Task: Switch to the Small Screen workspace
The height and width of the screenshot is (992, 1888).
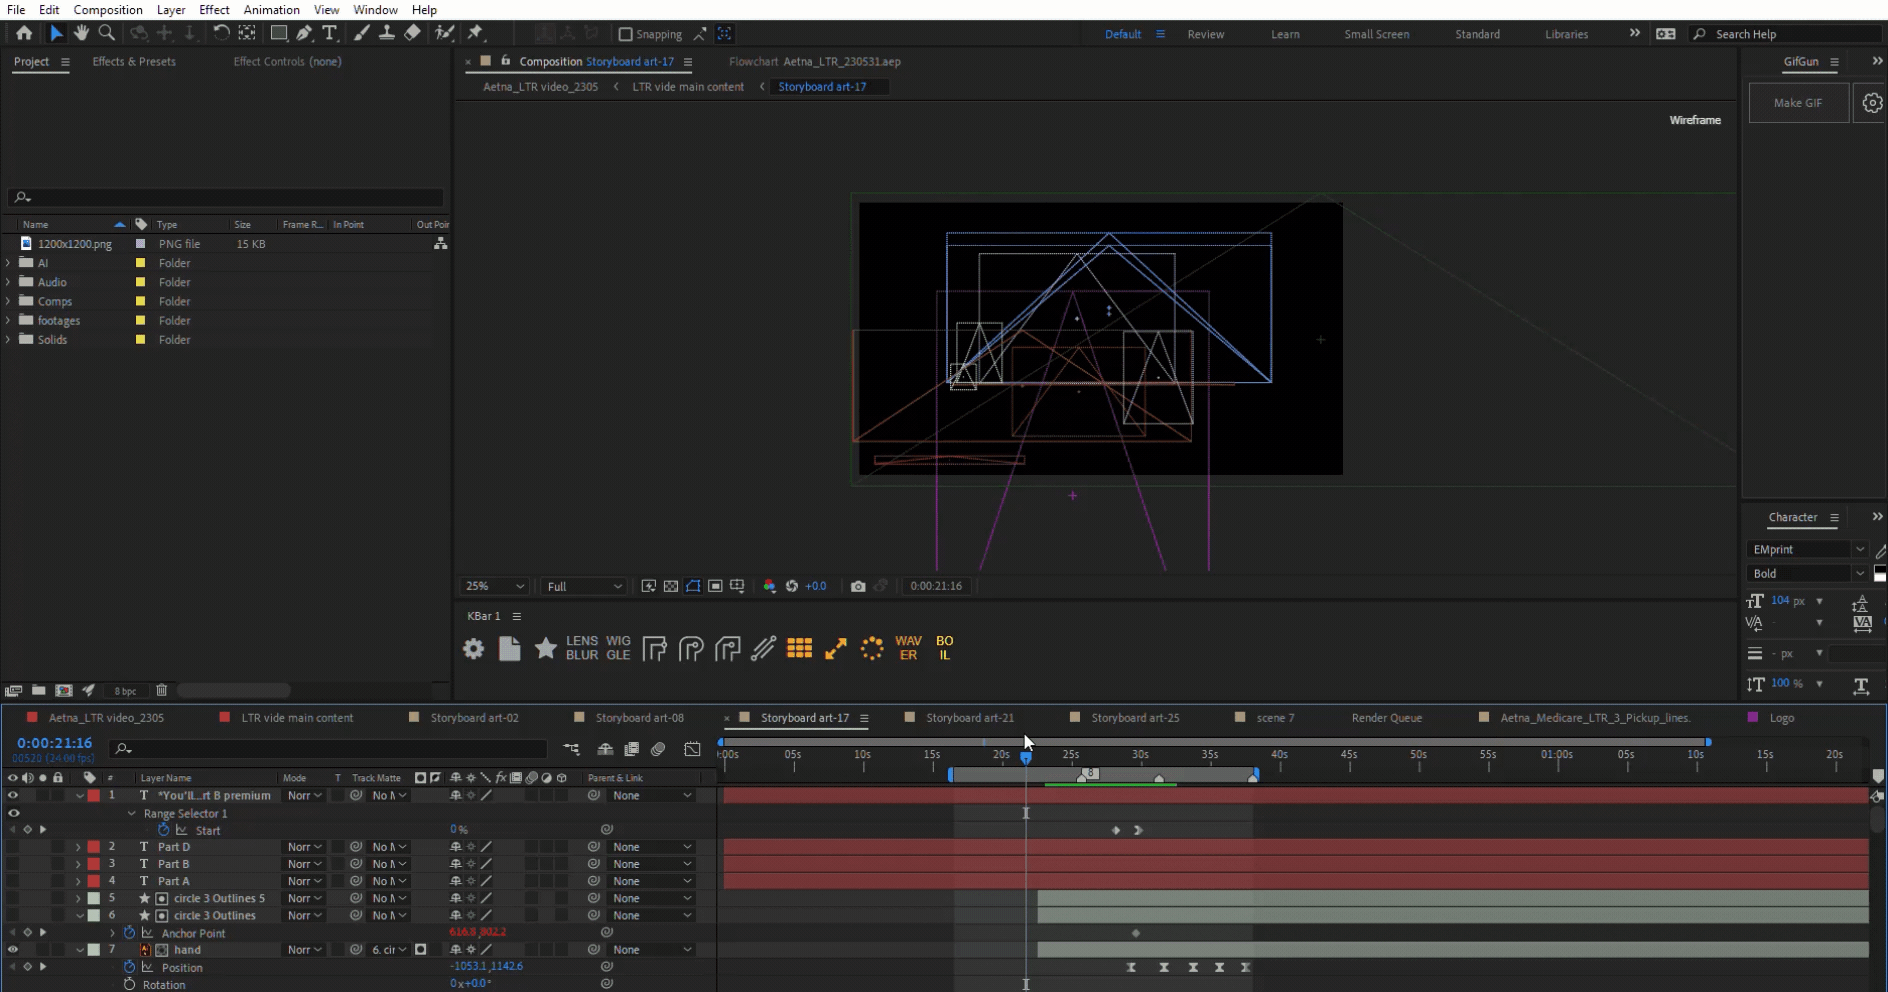Action: point(1376,34)
